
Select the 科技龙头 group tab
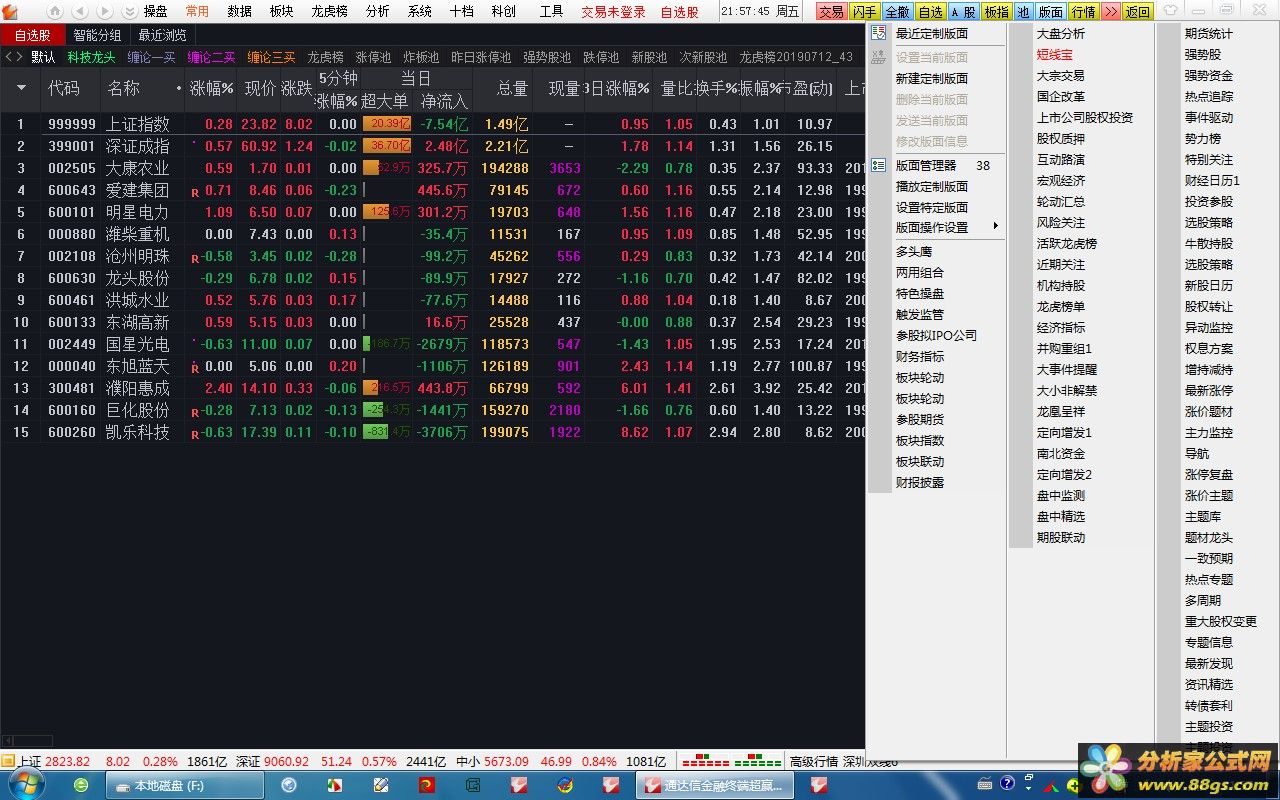pos(92,57)
